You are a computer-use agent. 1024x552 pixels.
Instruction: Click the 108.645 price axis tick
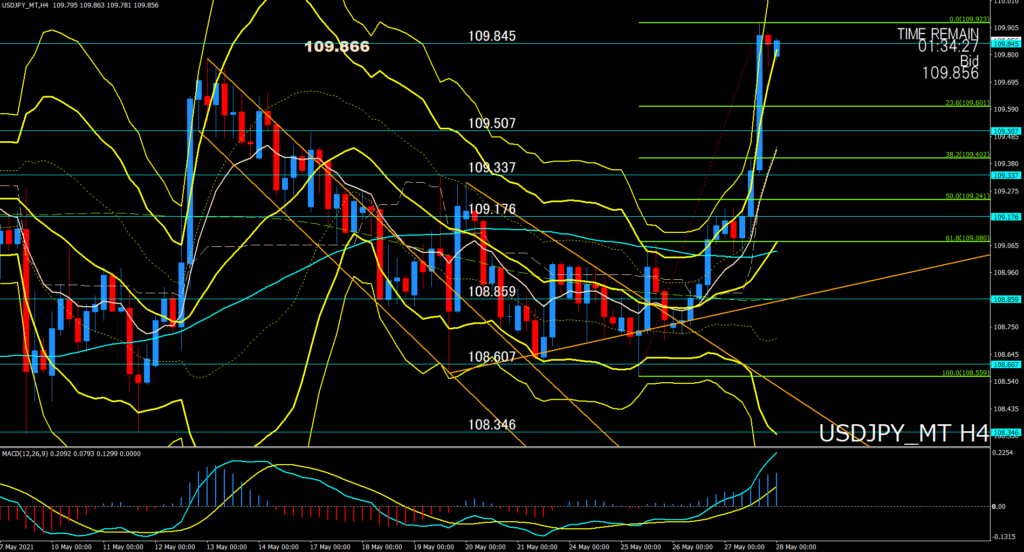(x=1006, y=354)
